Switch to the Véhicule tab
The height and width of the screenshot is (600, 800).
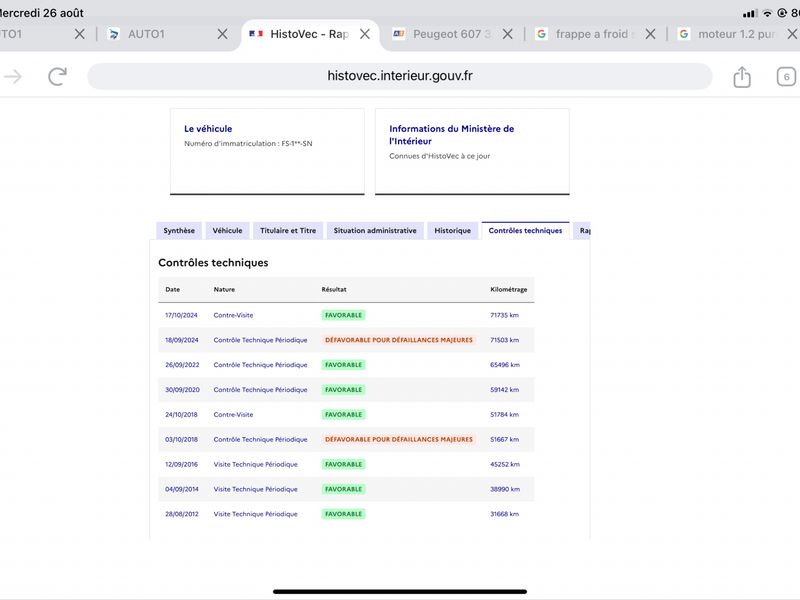228,231
